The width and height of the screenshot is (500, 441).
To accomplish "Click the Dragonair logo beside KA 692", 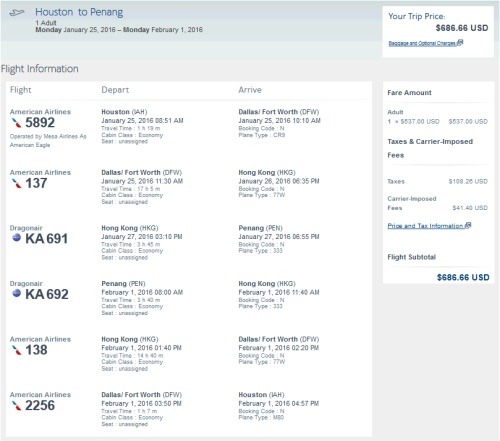I will (16, 293).
